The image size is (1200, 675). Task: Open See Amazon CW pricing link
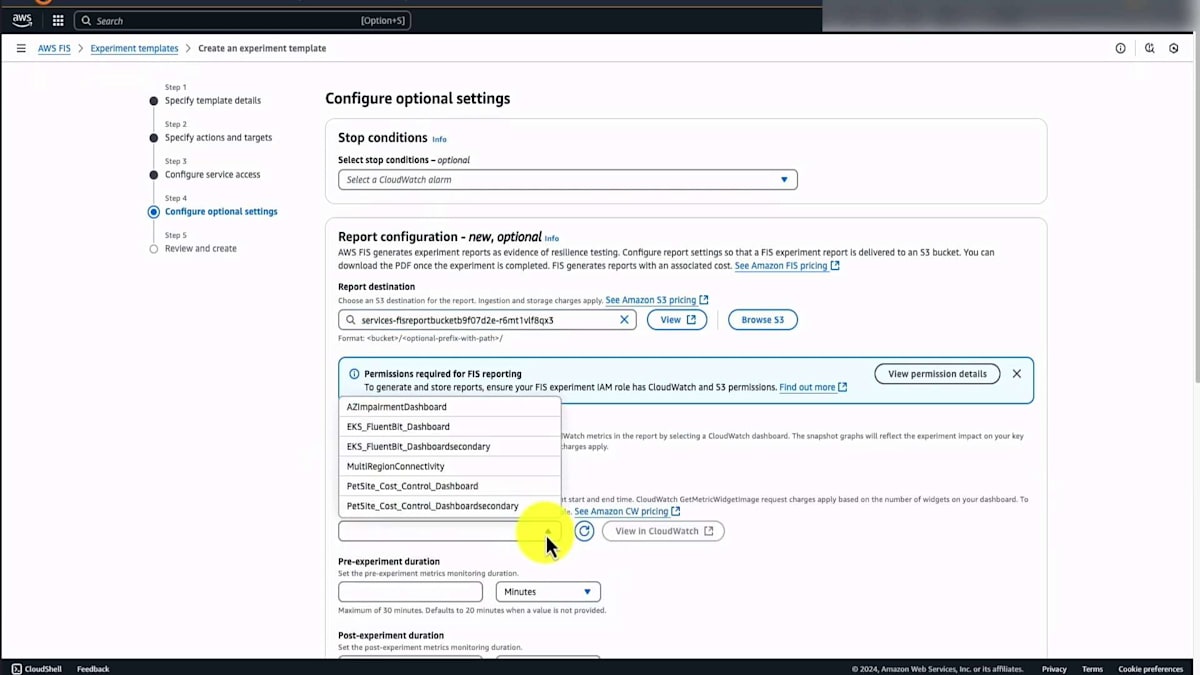pyautogui.click(x=627, y=511)
